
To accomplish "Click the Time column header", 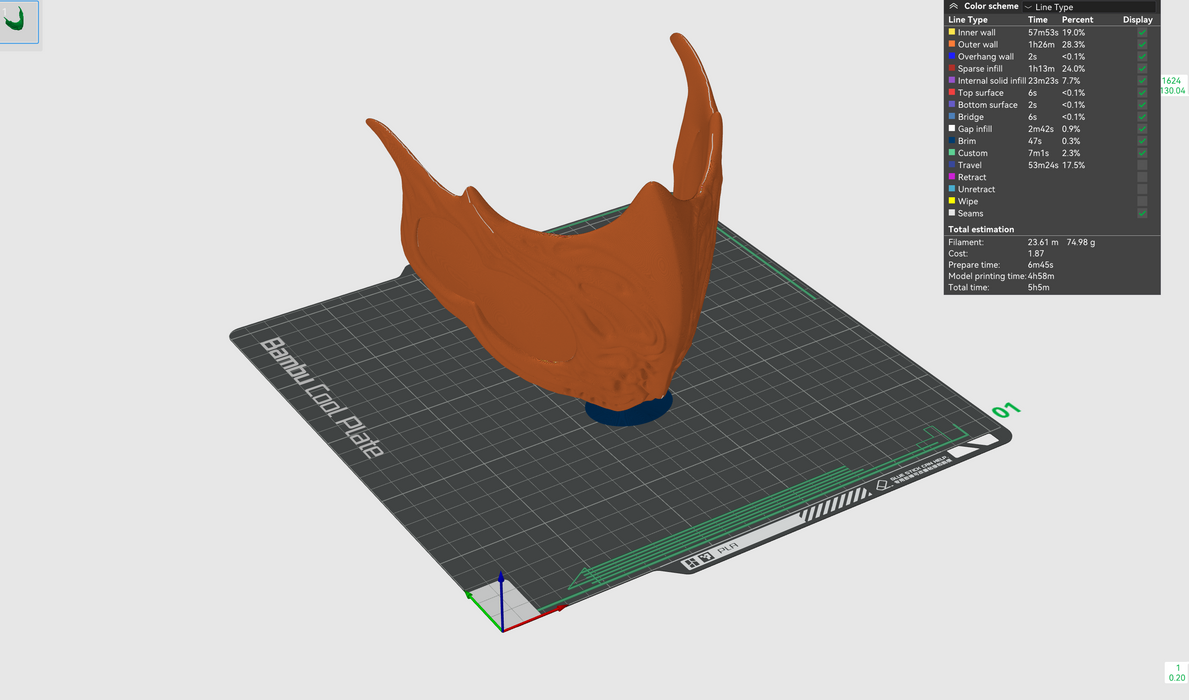I will [1038, 20].
